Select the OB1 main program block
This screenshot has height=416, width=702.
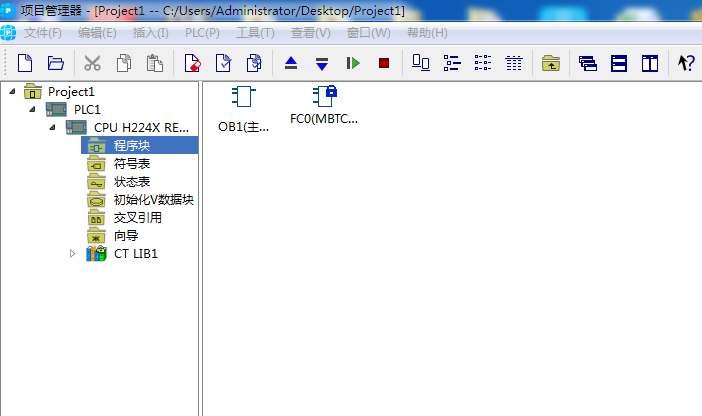(x=244, y=109)
